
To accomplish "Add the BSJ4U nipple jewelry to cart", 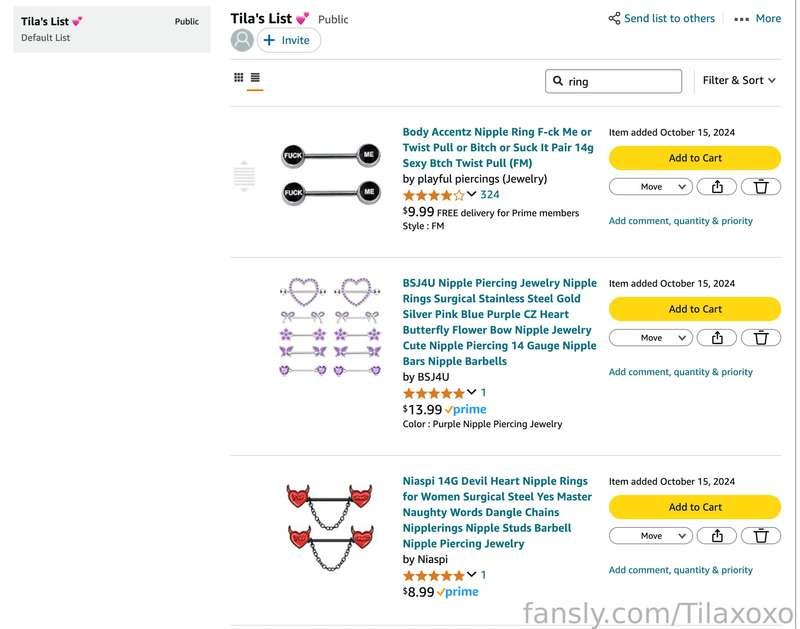I will 695,309.
